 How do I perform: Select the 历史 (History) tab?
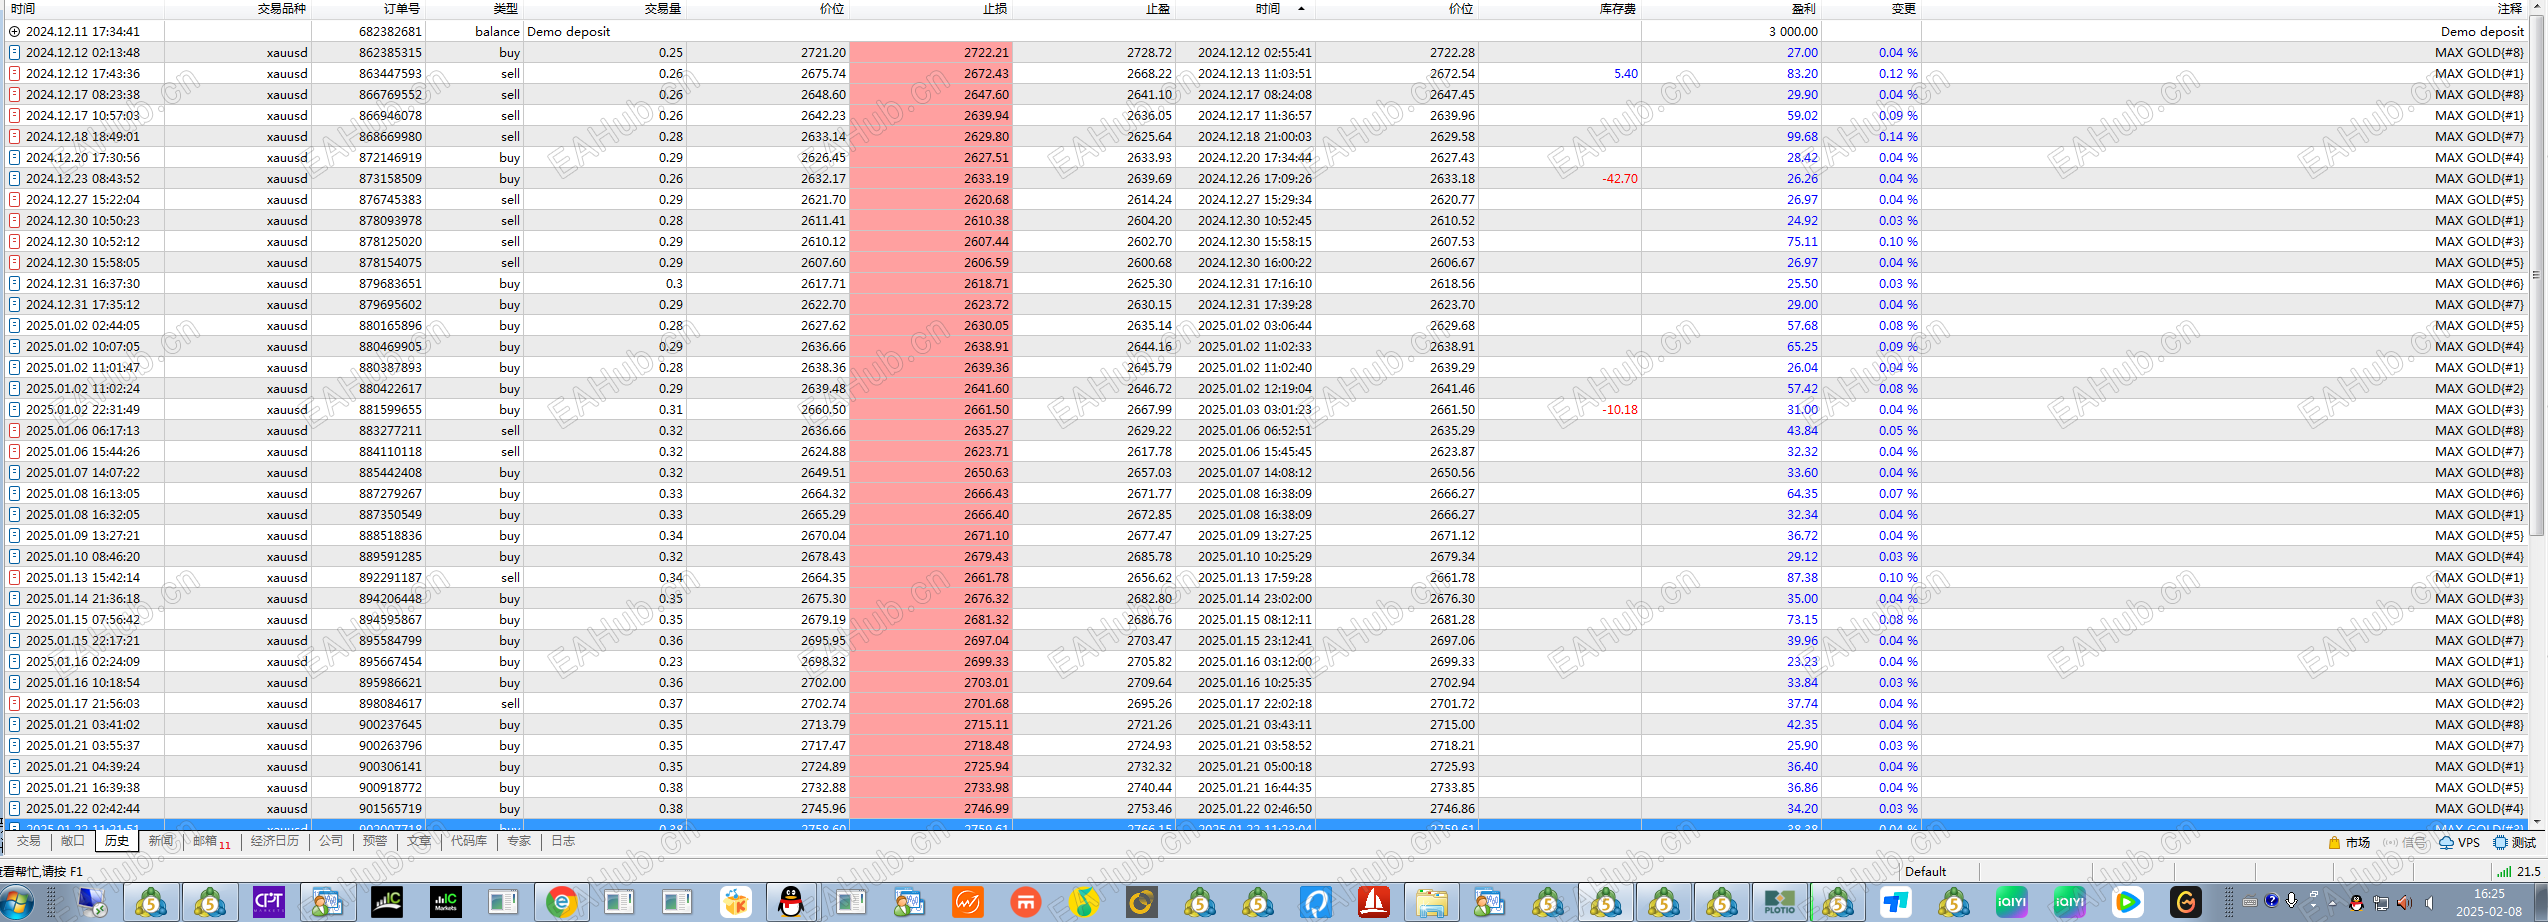(117, 841)
